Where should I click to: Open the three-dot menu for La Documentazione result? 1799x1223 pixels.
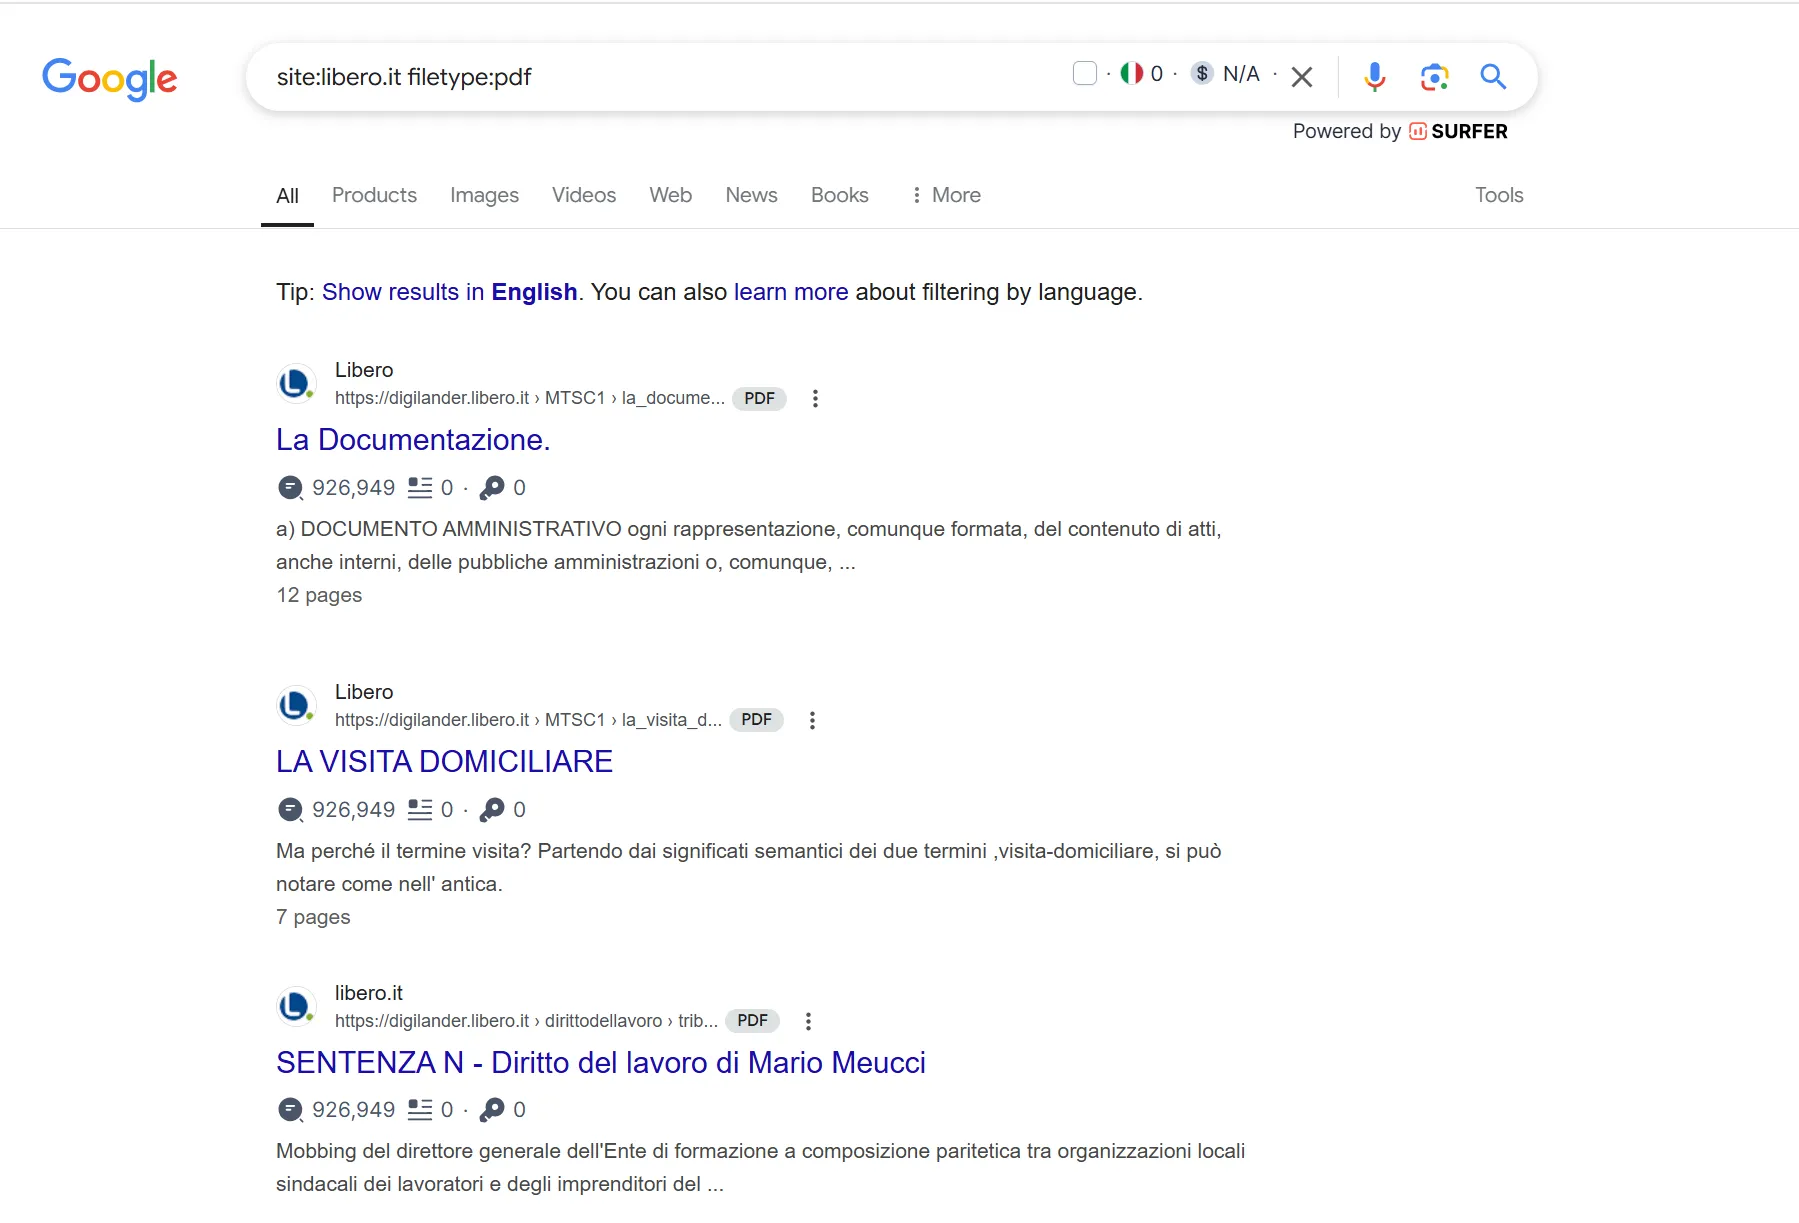[x=816, y=398]
